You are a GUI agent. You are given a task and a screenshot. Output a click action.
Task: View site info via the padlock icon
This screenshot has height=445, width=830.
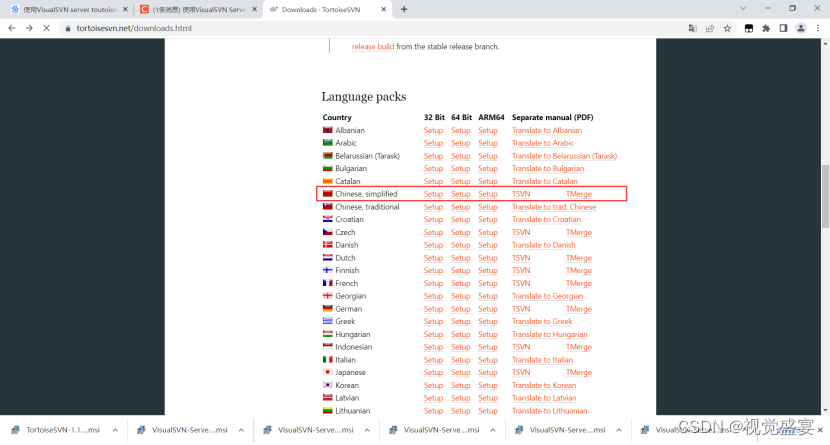(68, 28)
